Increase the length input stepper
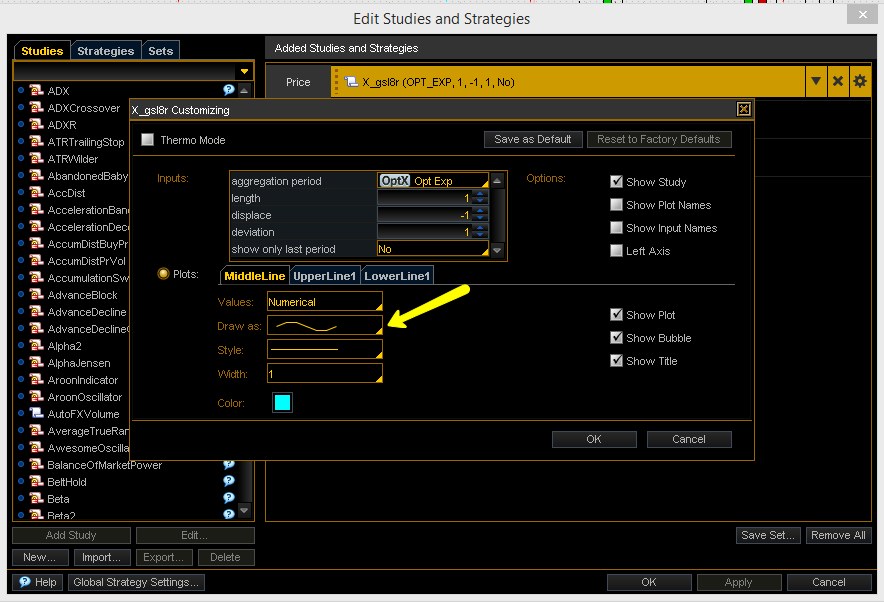The width and height of the screenshot is (884, 602). (x=480, y=194)
